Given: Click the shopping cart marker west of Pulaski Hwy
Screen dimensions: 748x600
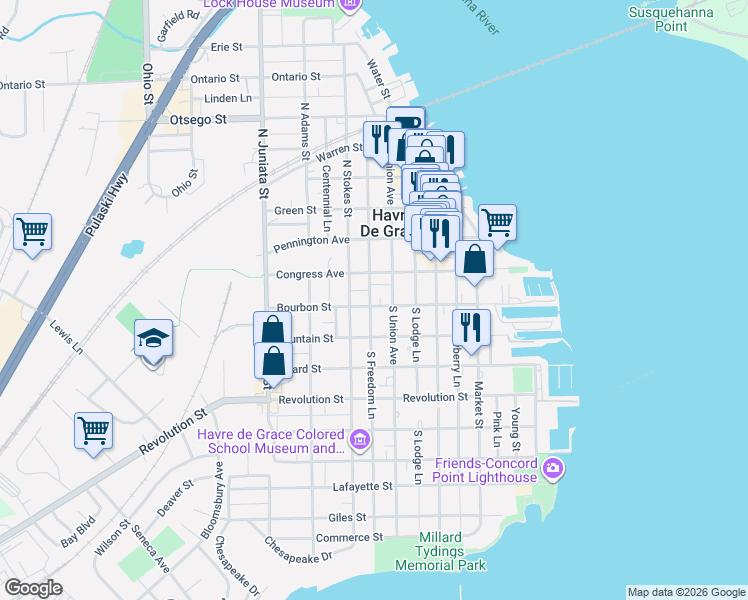Looking at the screenshot, I should pyautogui.click(x=32, y=232).
